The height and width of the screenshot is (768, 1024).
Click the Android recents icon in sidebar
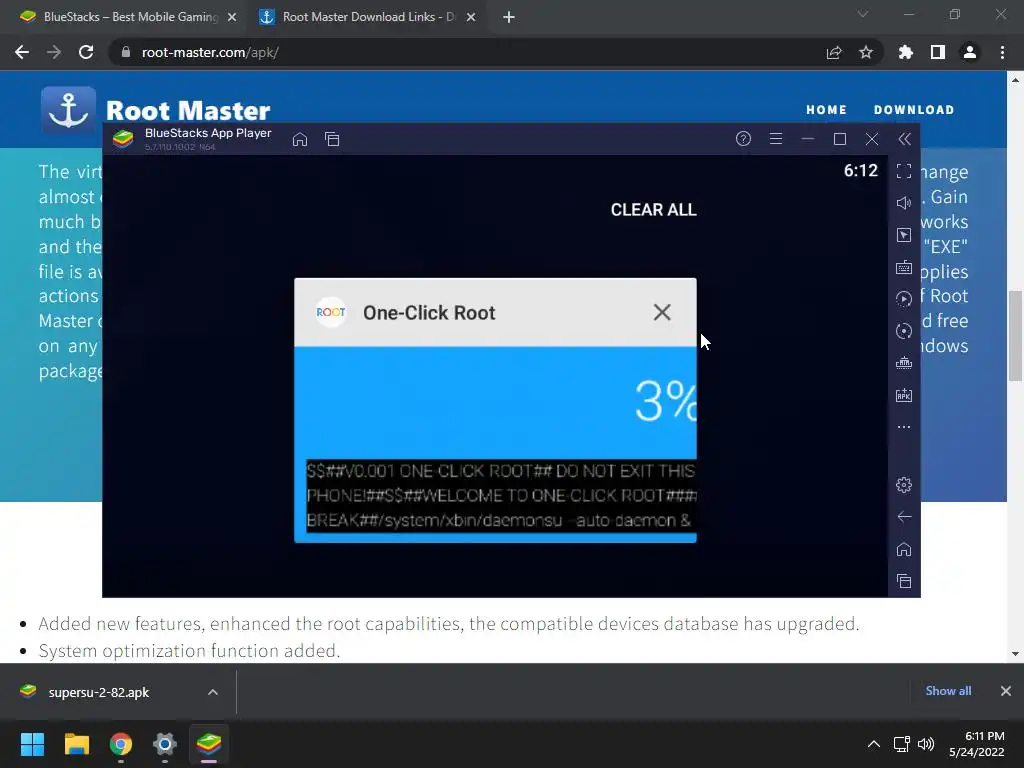[904, 581]
